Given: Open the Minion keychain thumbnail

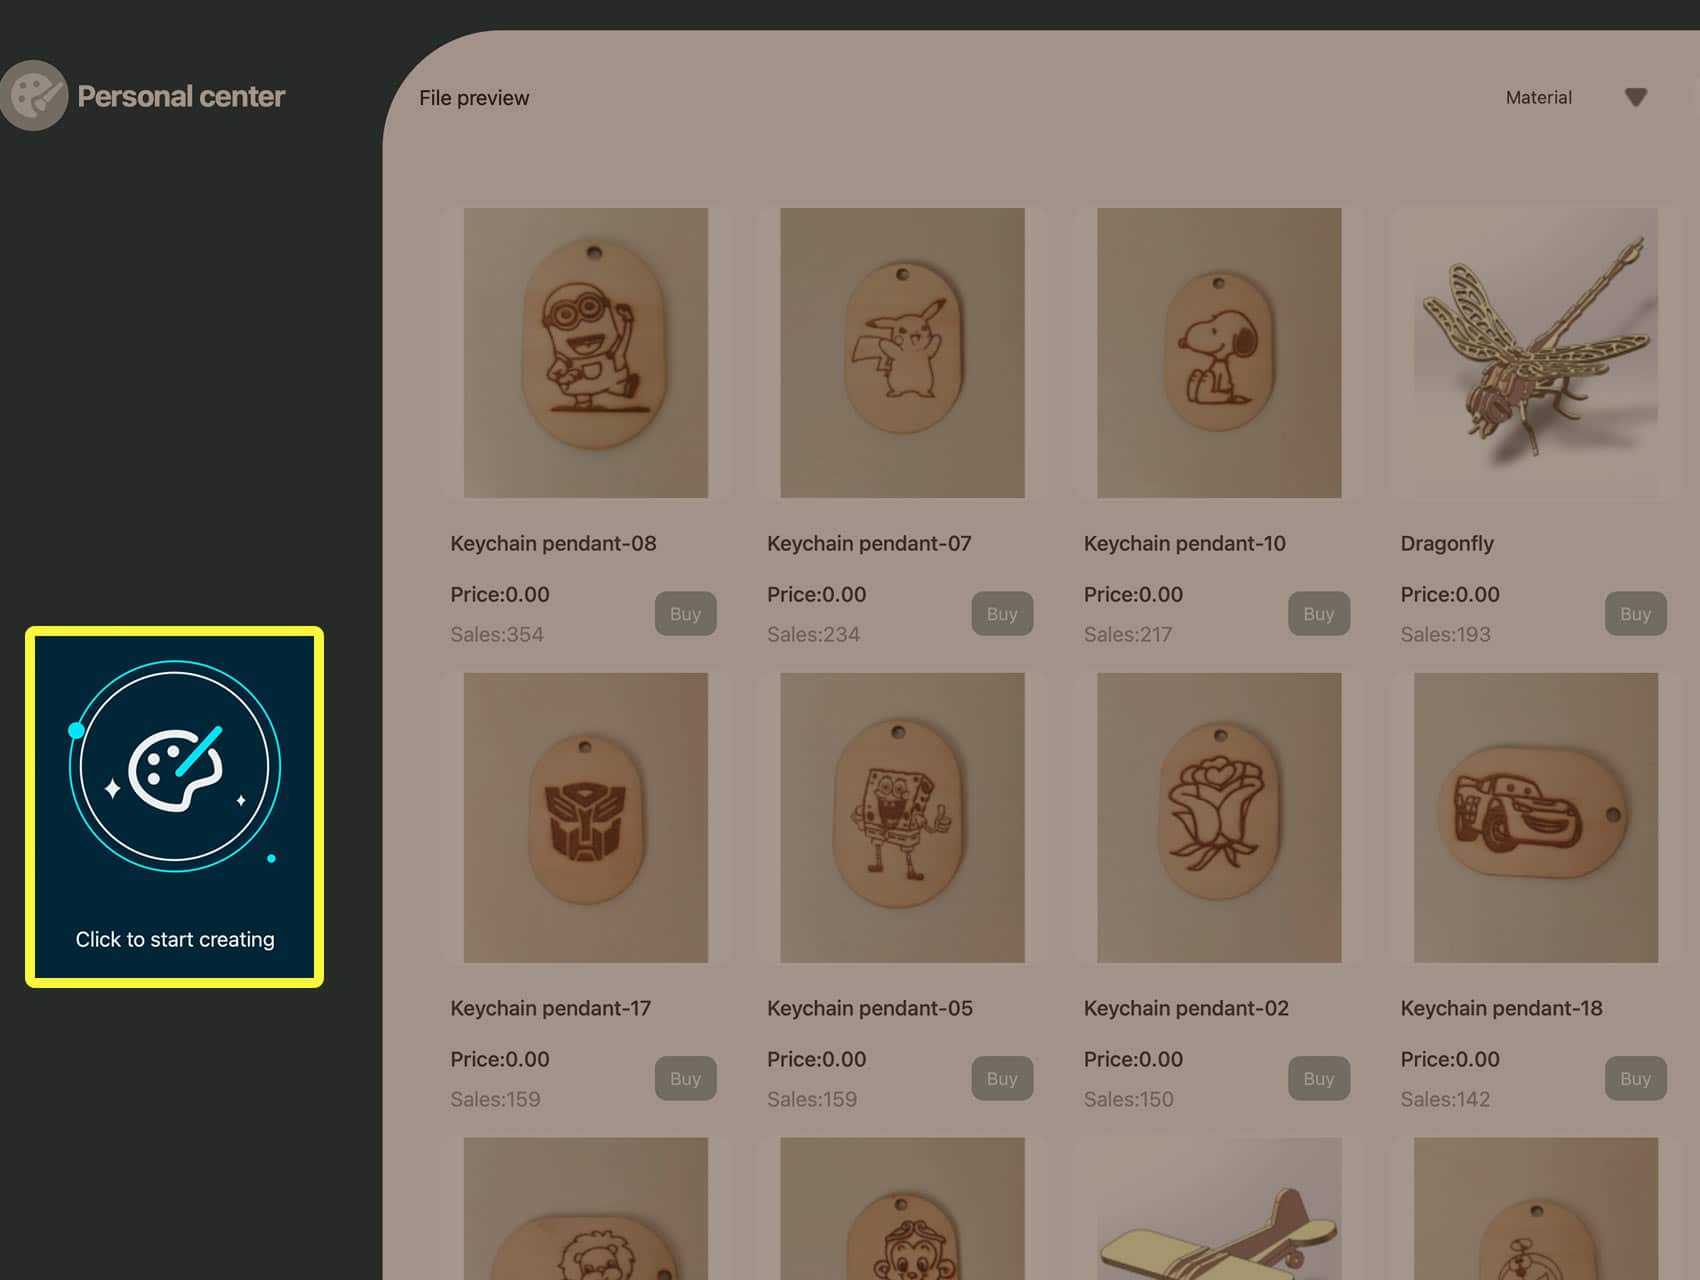Looking at the screenshot, I should click(586, 353).
